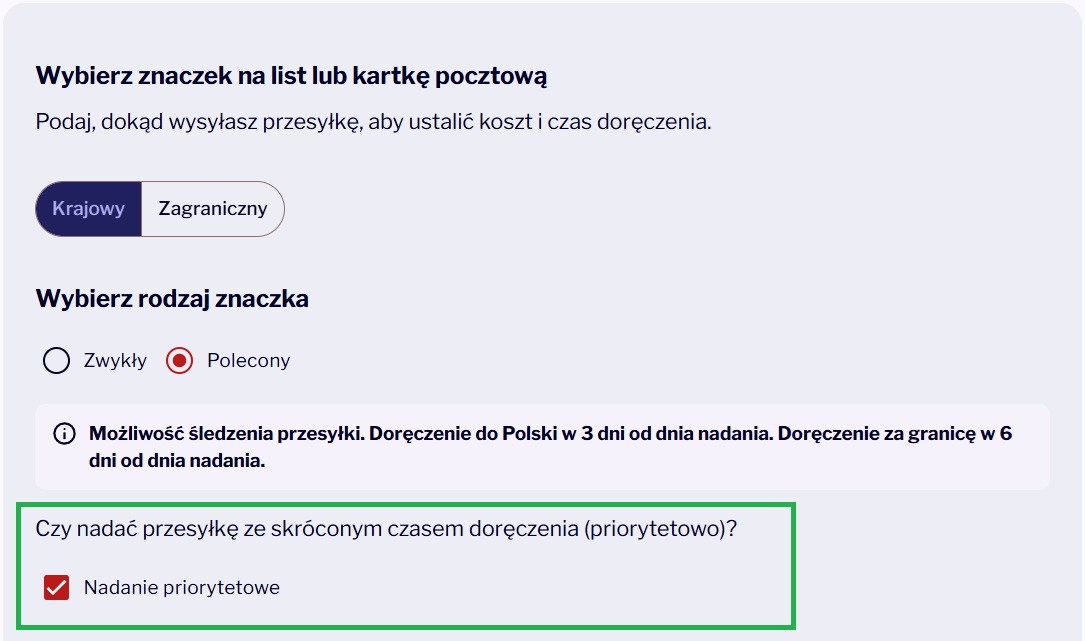Click the Czy nadać przesyłkę question text
This screenshot has height=641, width=1085.
click(386, 529)
